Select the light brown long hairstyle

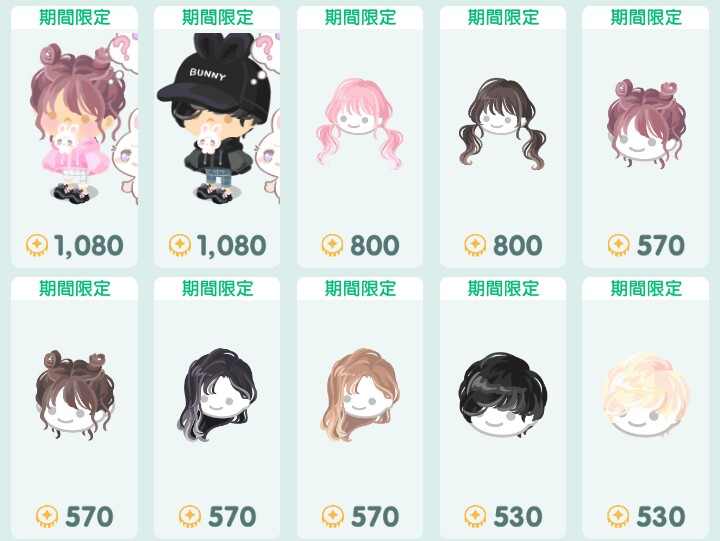(x=360, y=394)
